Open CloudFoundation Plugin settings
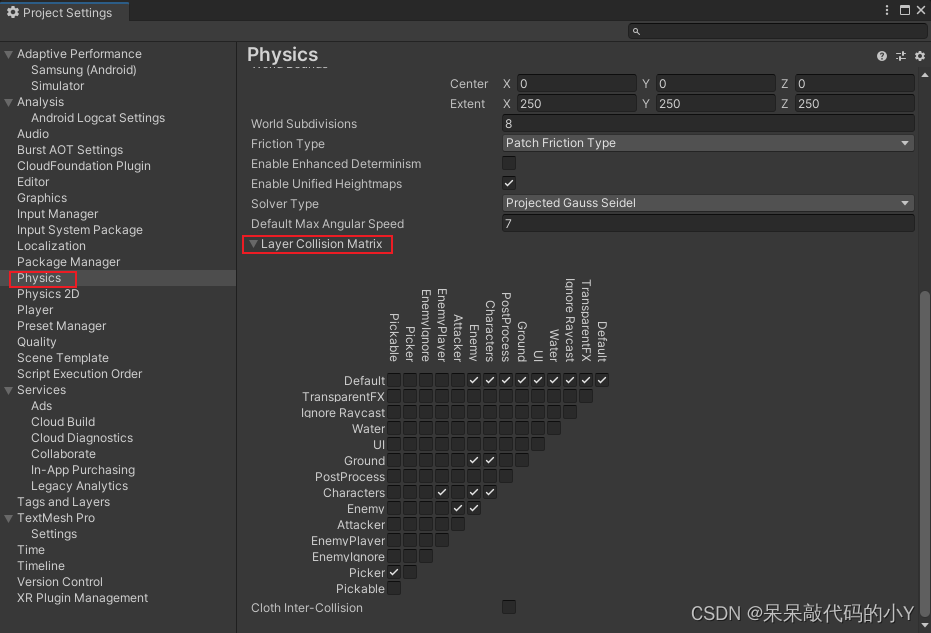The width and height of the screenshot is (931, 633). [84, 166]
